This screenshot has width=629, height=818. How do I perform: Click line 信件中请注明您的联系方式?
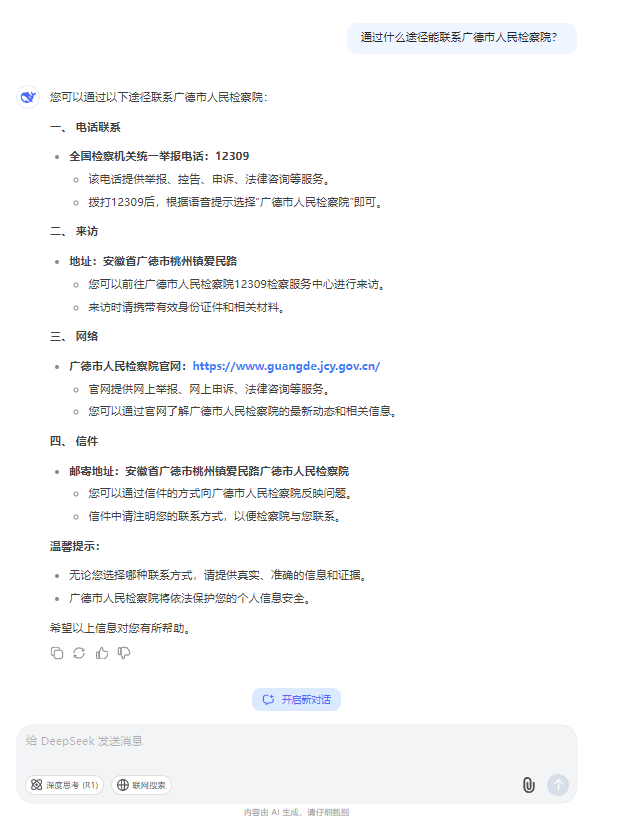(214, 516)
